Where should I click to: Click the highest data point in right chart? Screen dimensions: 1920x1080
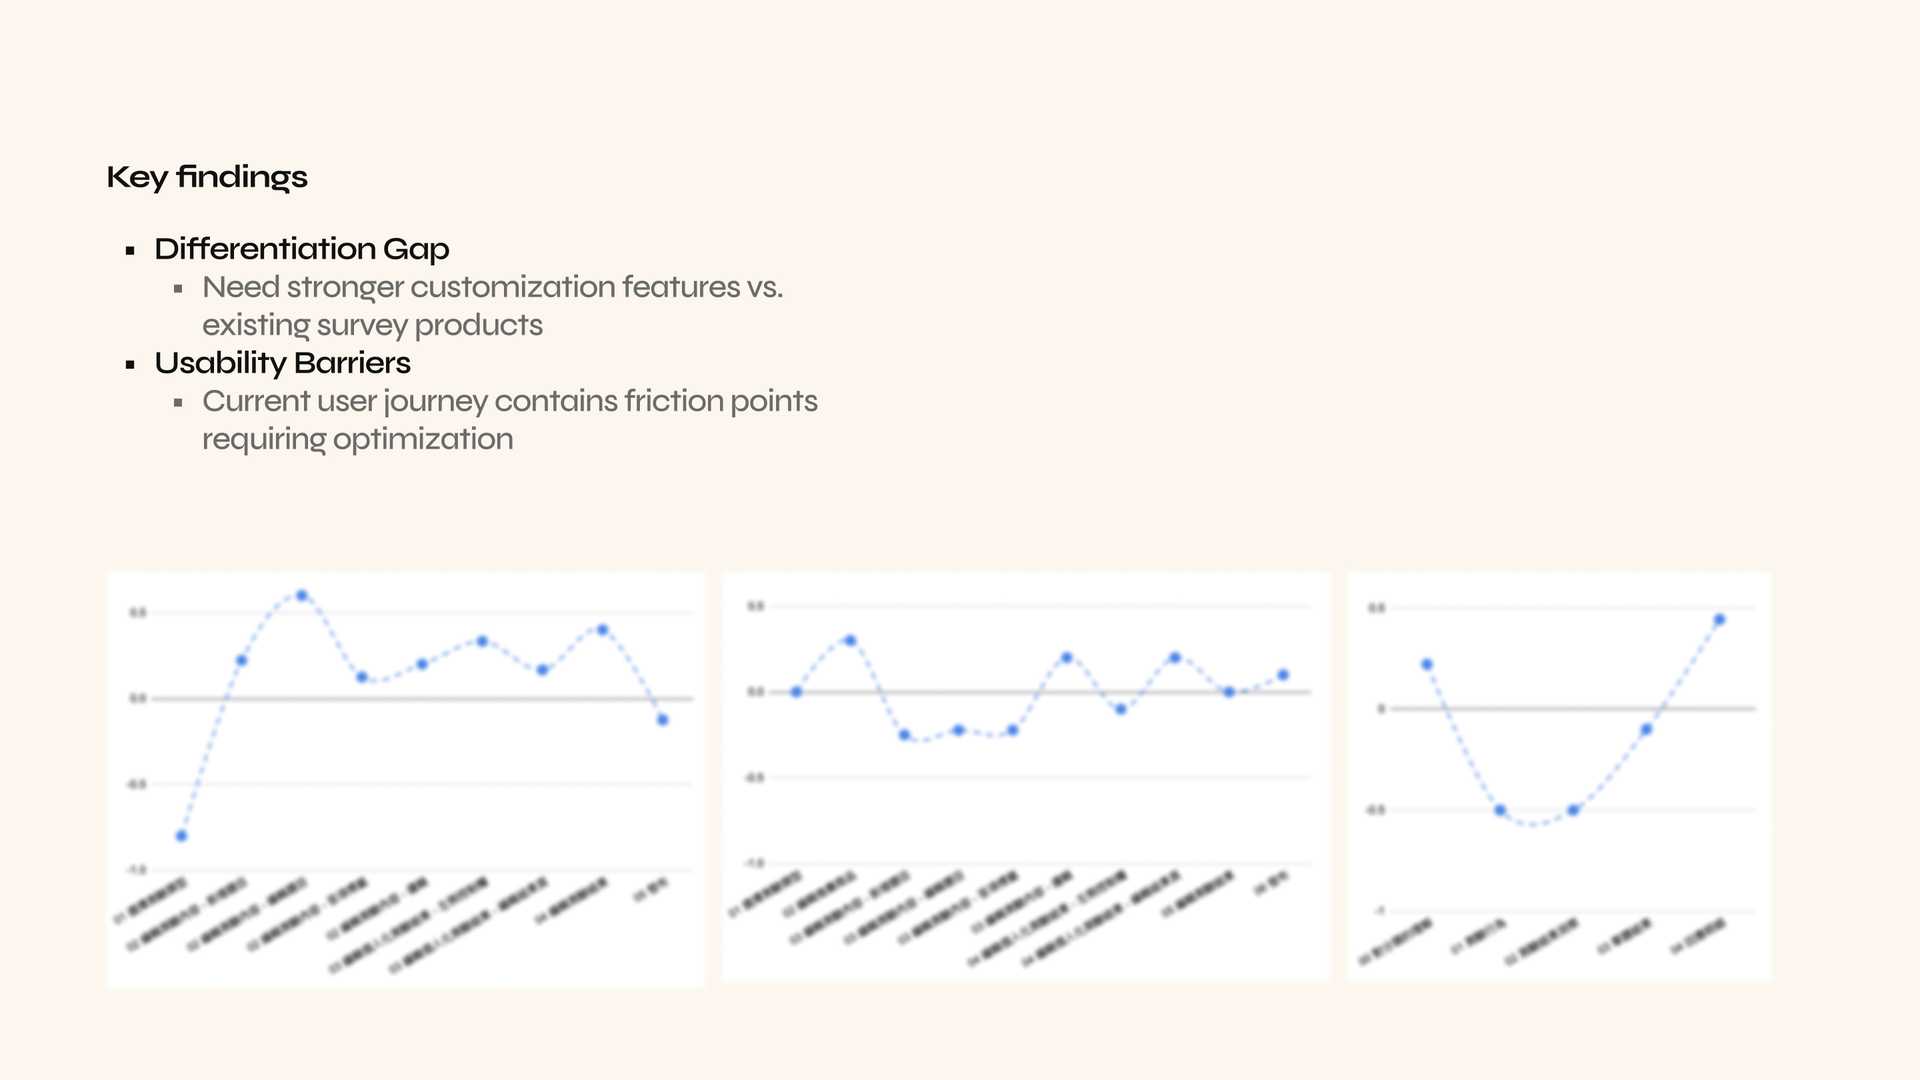click(1720, 620)
